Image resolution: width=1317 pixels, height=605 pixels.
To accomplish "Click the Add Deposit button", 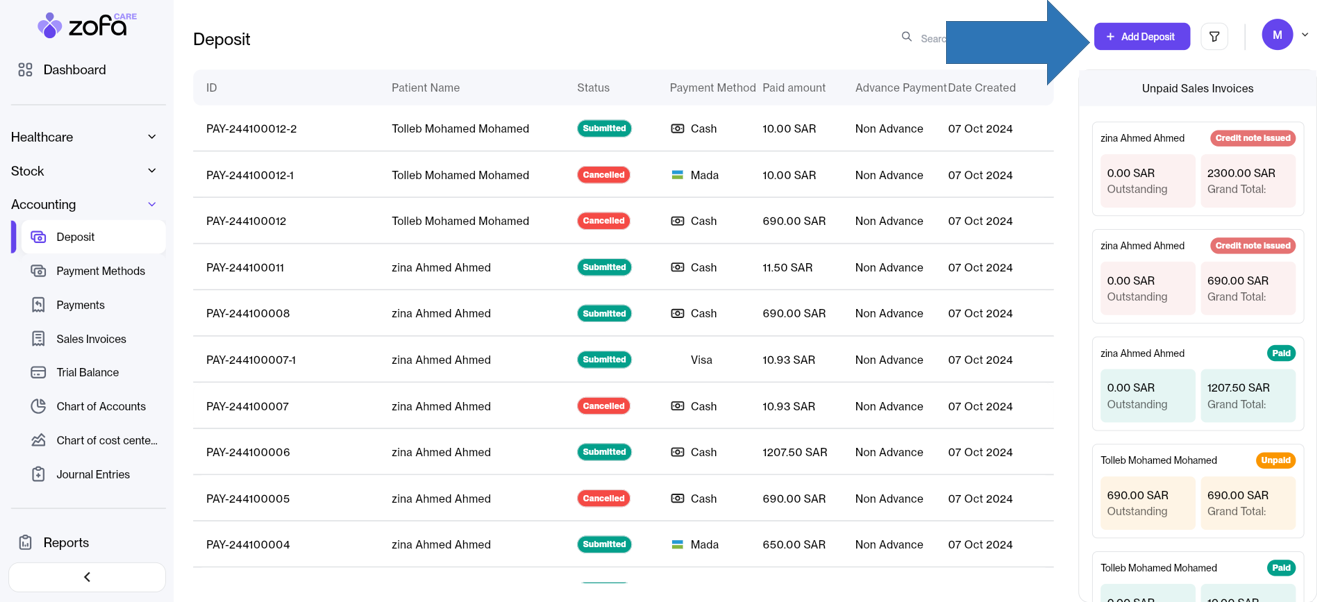I will point(1141,37).
